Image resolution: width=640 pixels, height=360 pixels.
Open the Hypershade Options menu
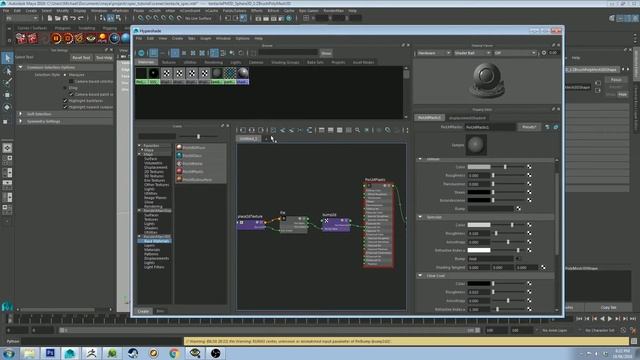pyautogui.click(x=242, y=38)
